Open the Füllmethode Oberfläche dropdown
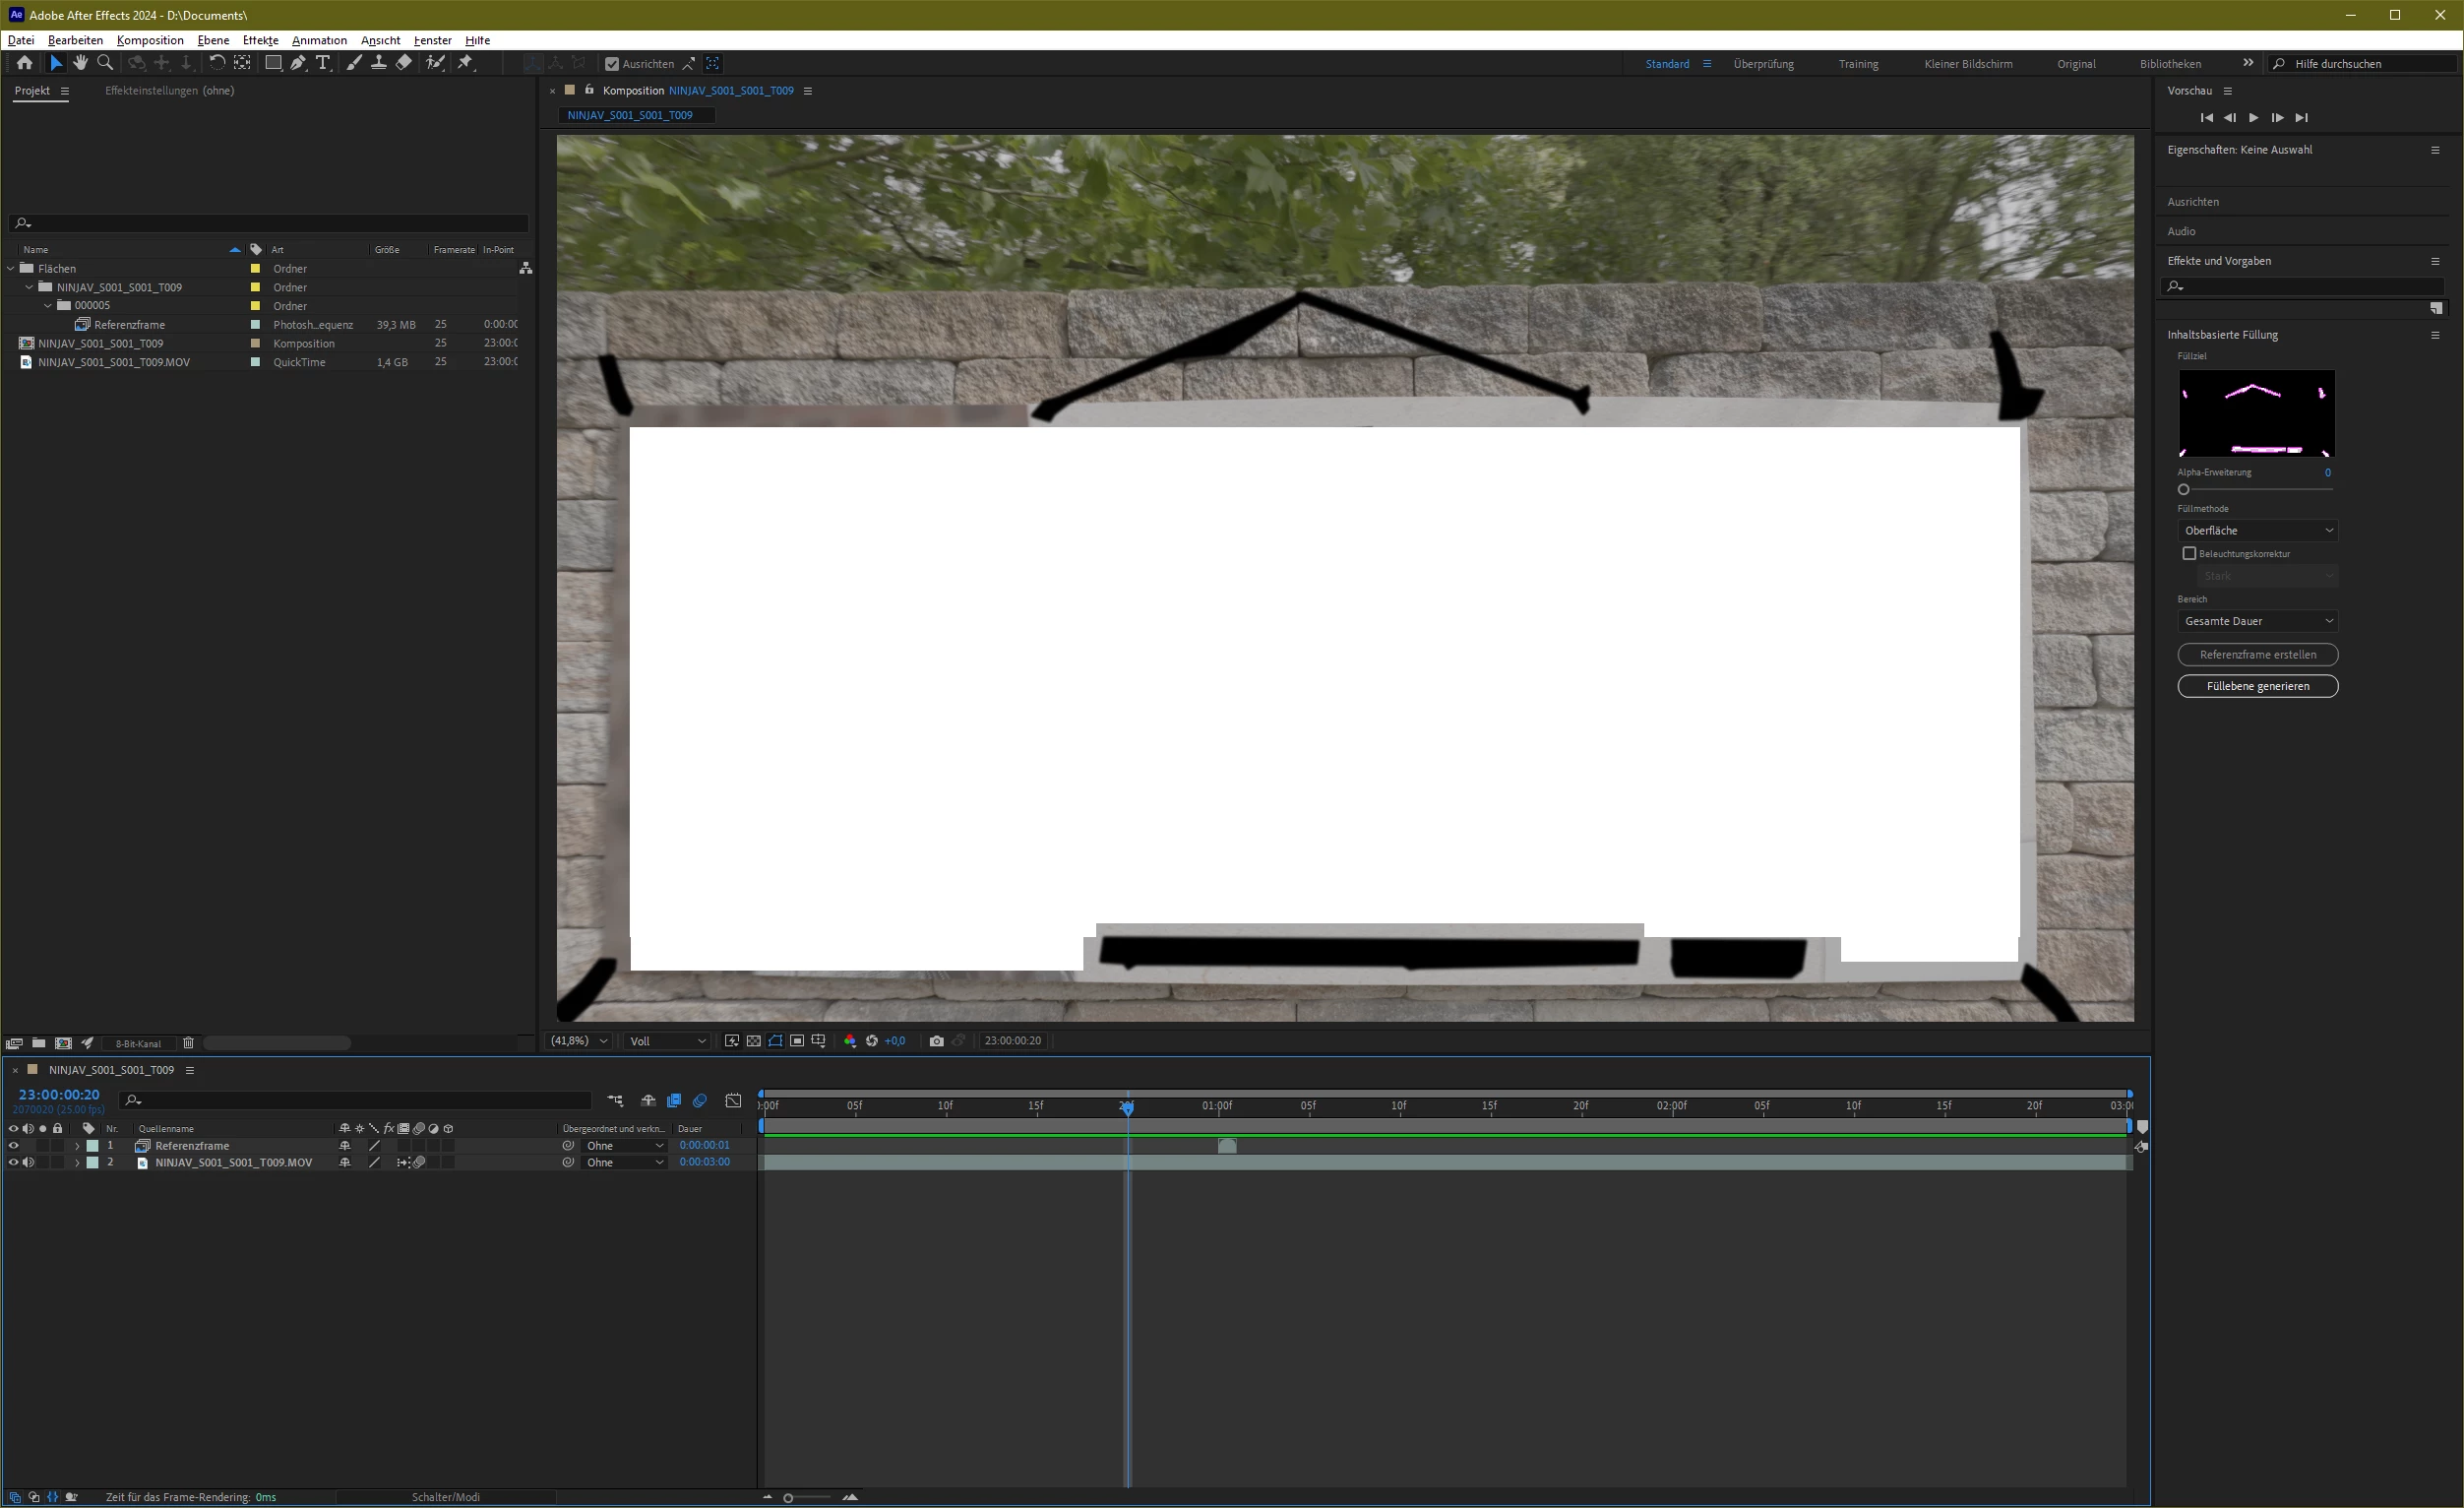 coord(2257,530)
